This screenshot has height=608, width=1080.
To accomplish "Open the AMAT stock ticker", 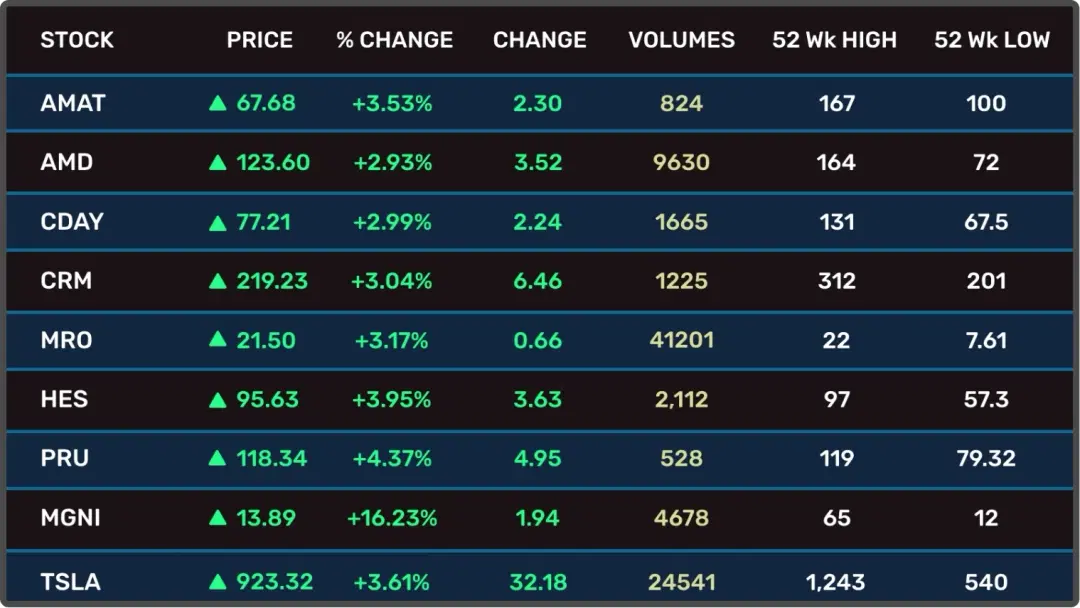I will [72, 103].
